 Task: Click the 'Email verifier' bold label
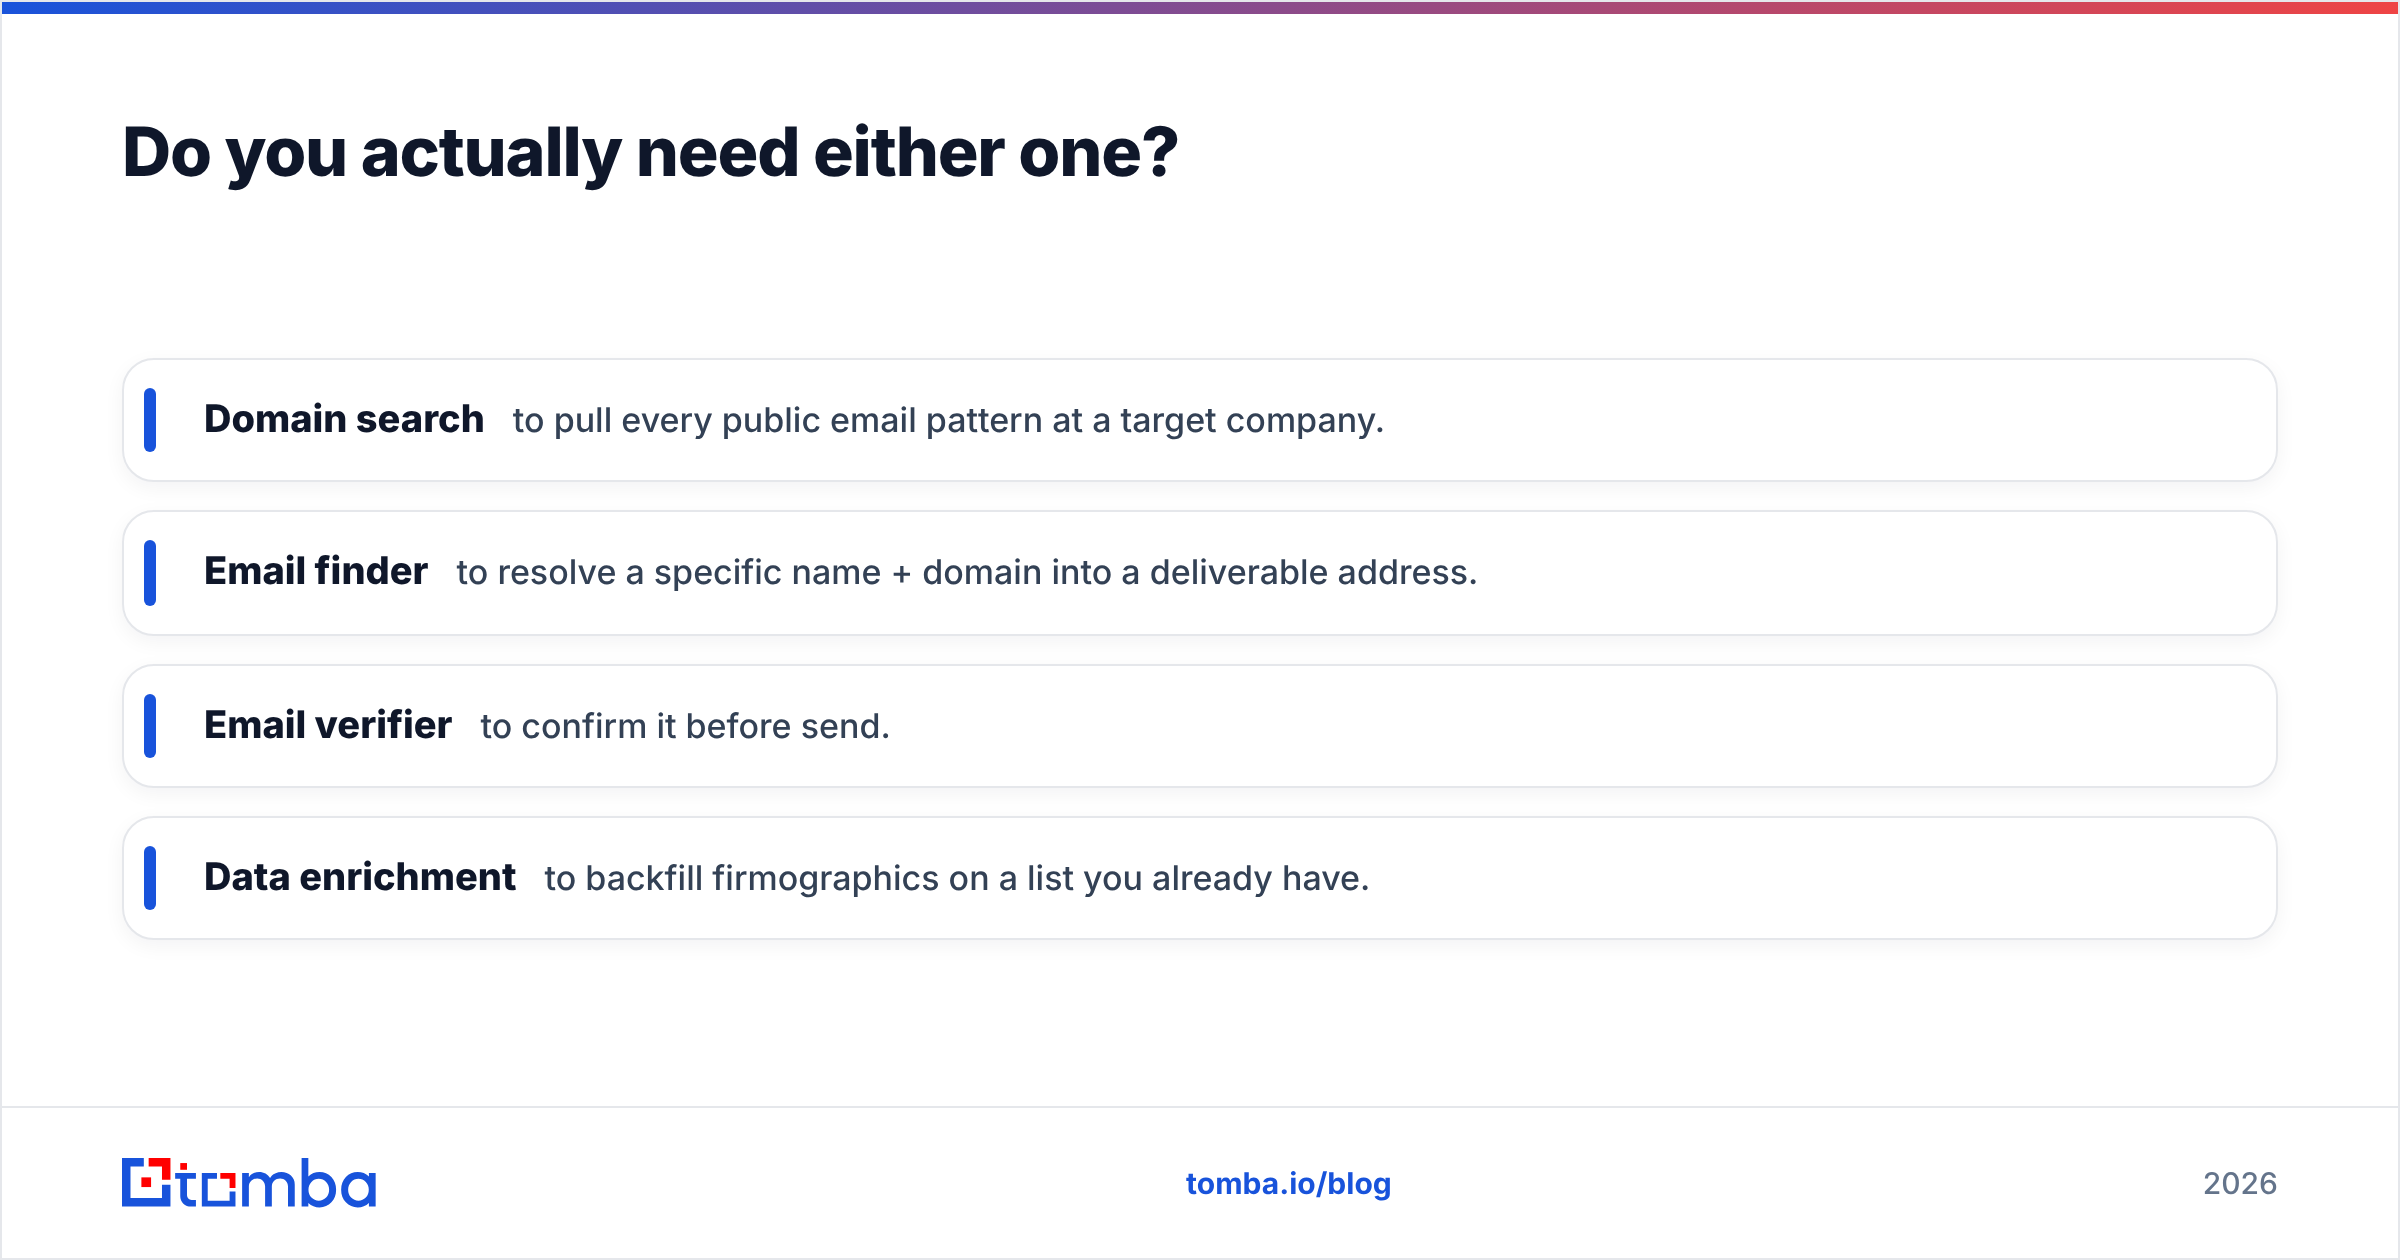click(328, 725)
